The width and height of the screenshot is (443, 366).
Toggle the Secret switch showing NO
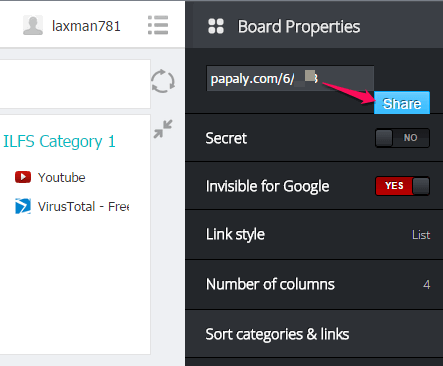(402, 138)
